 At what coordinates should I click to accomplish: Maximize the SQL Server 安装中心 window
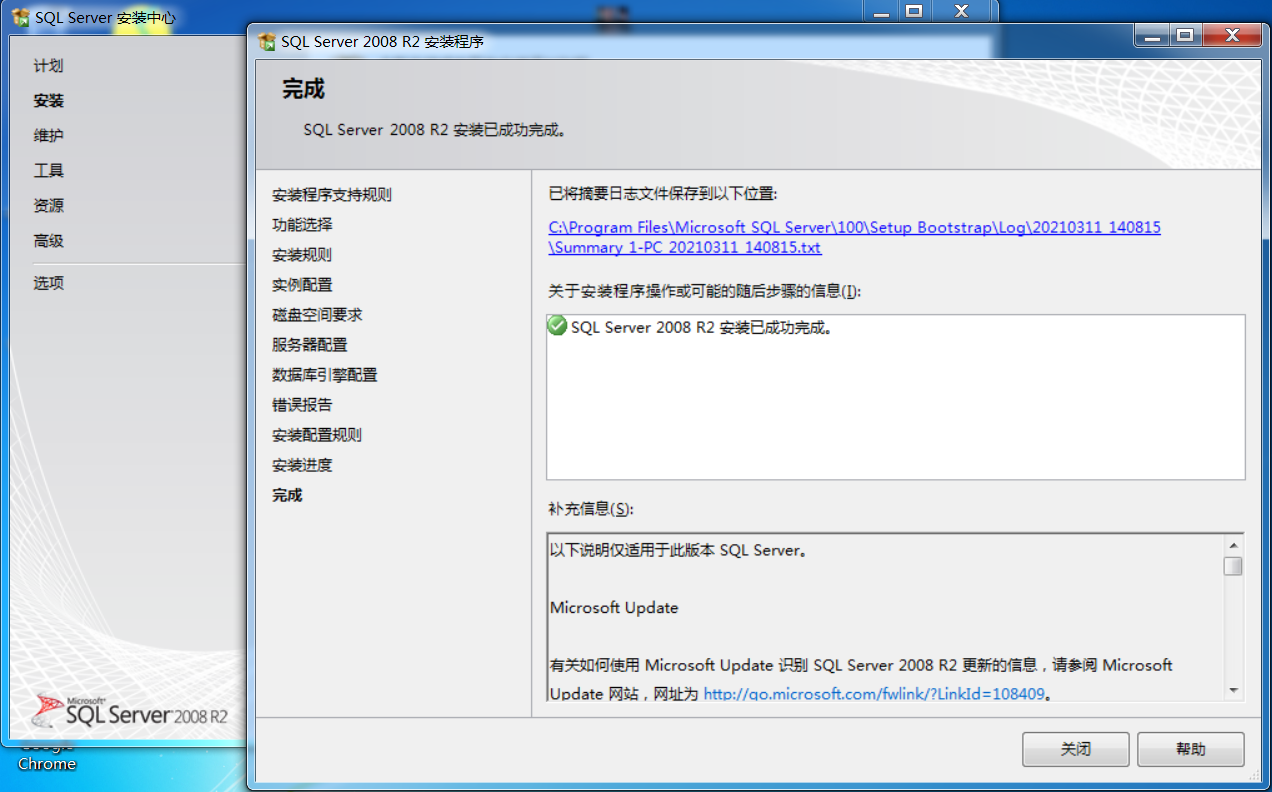coord(914,11)
